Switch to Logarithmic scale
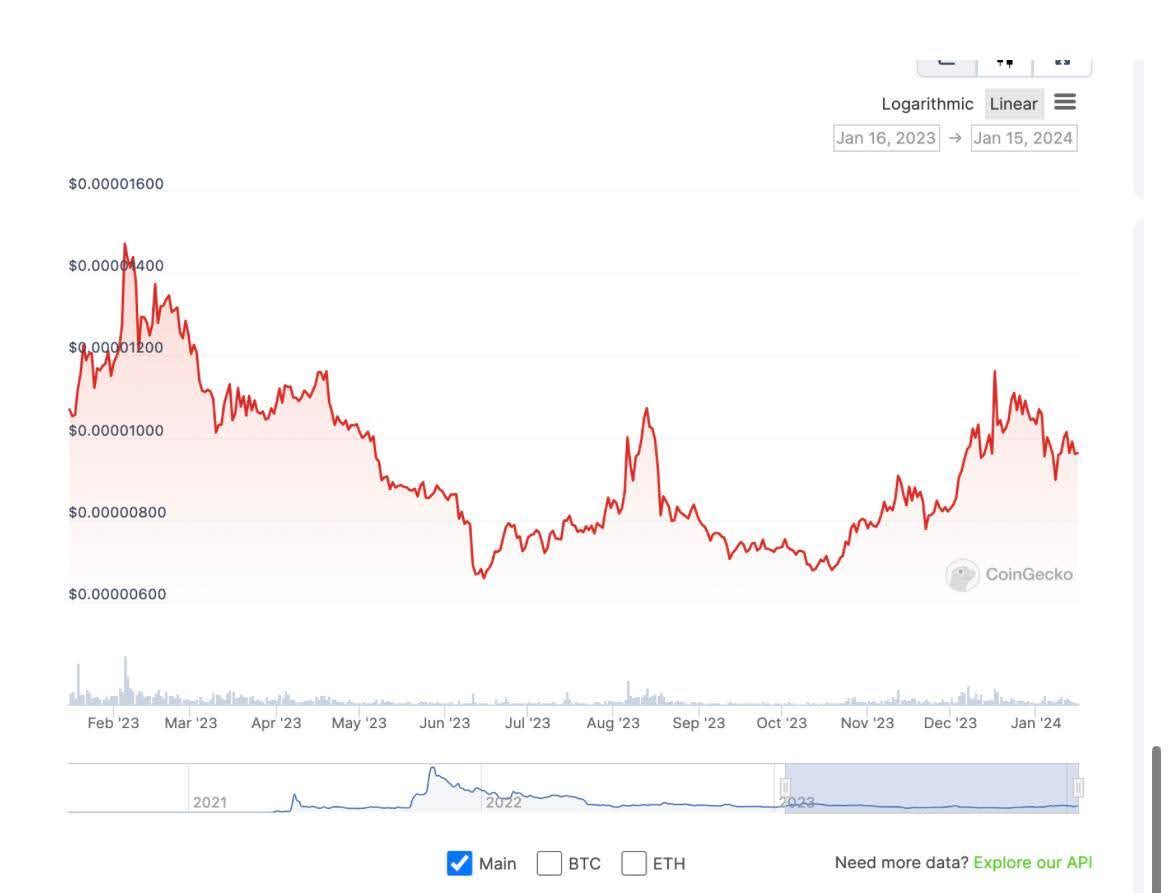 click(x=927, y=103)
